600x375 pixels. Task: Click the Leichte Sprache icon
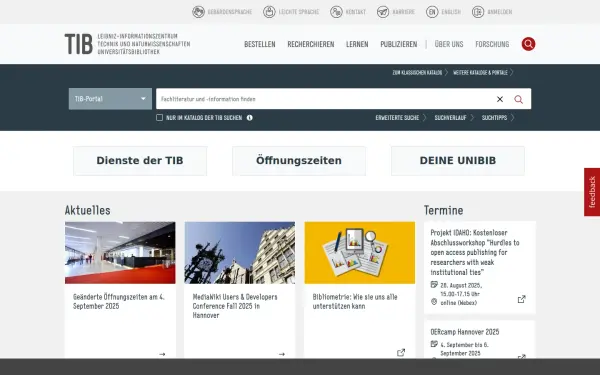tap(269, 12)
